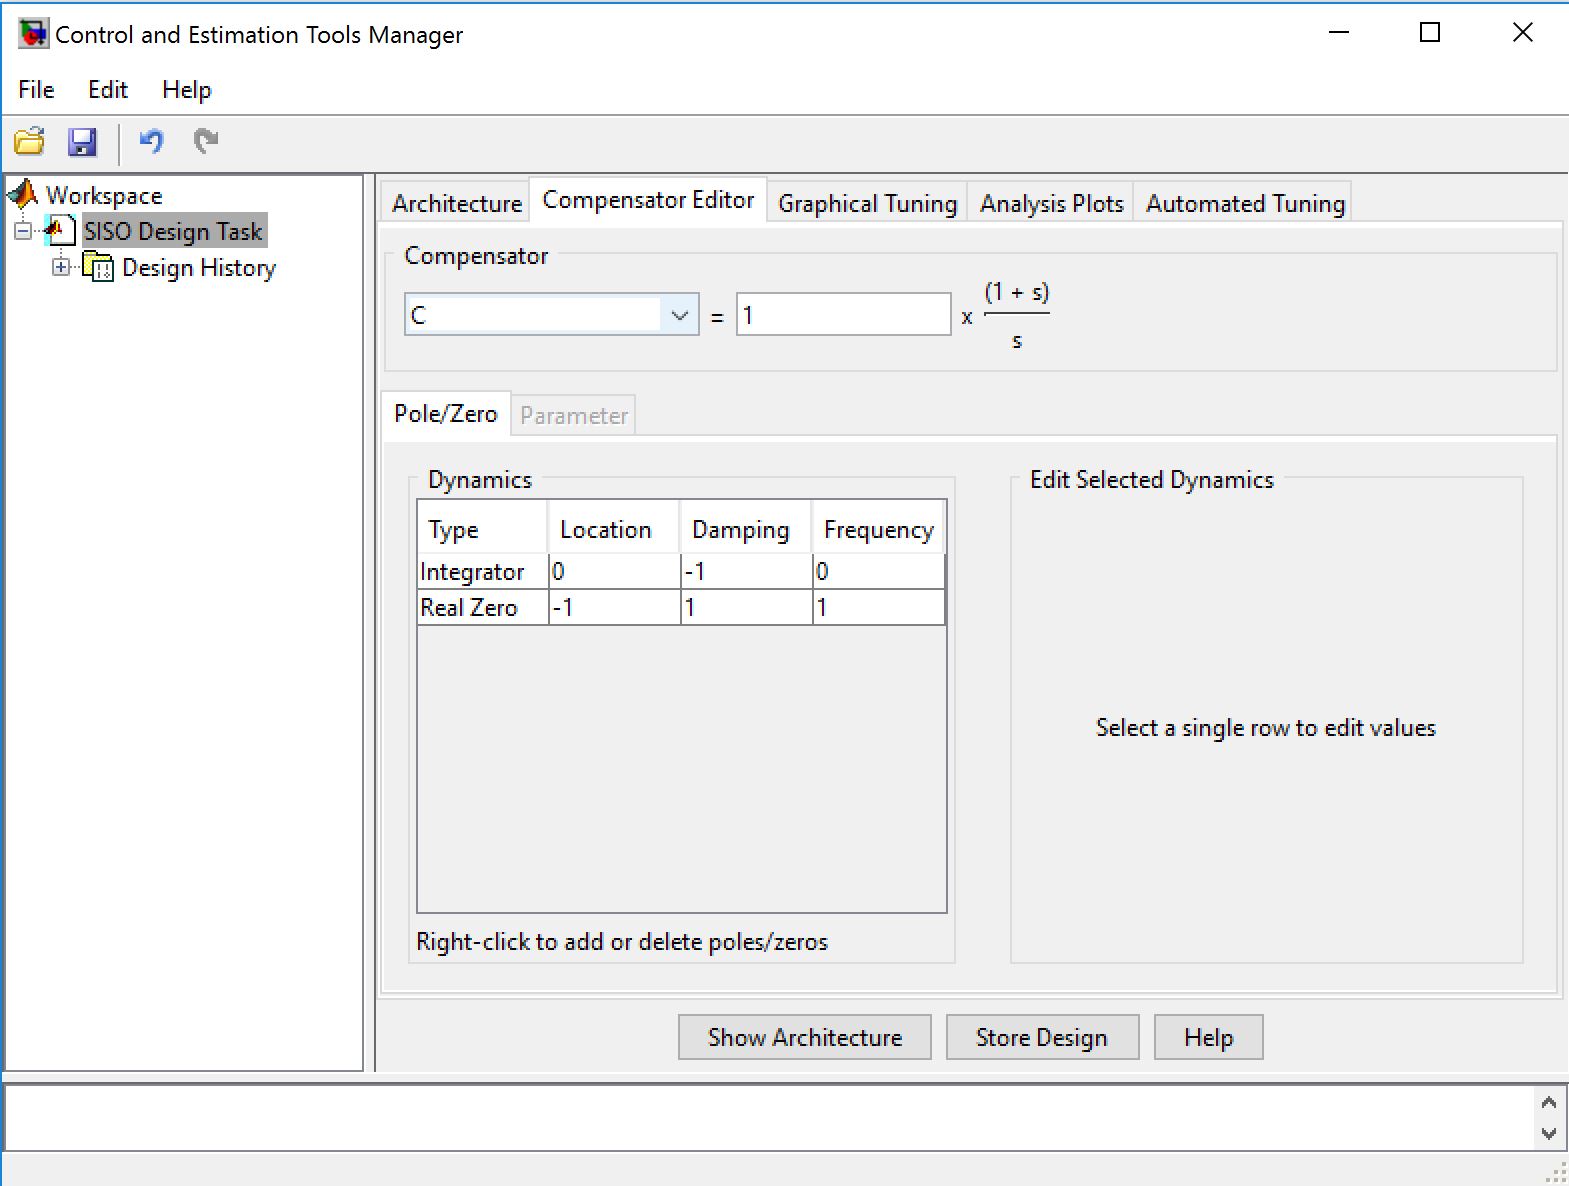Maximize the Tools Manager window
The width and height of the screenshot is (1569, 1186).
coord(1430,33)
